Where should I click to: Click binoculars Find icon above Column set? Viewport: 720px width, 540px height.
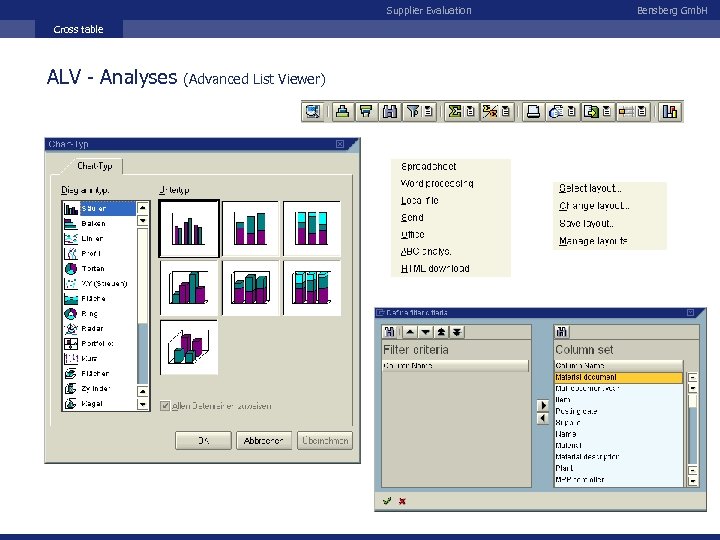click(x=562, y=332)
